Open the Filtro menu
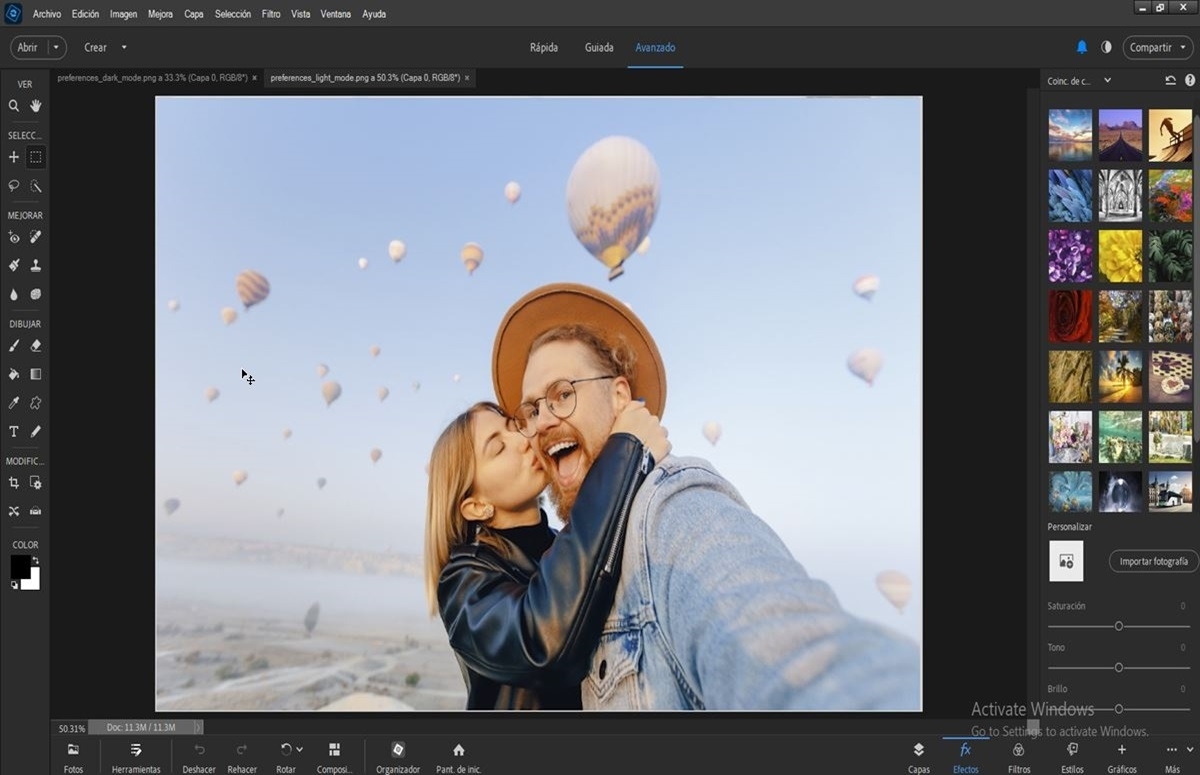Viewport: 1200px width, 775px height. coord(271,14)
